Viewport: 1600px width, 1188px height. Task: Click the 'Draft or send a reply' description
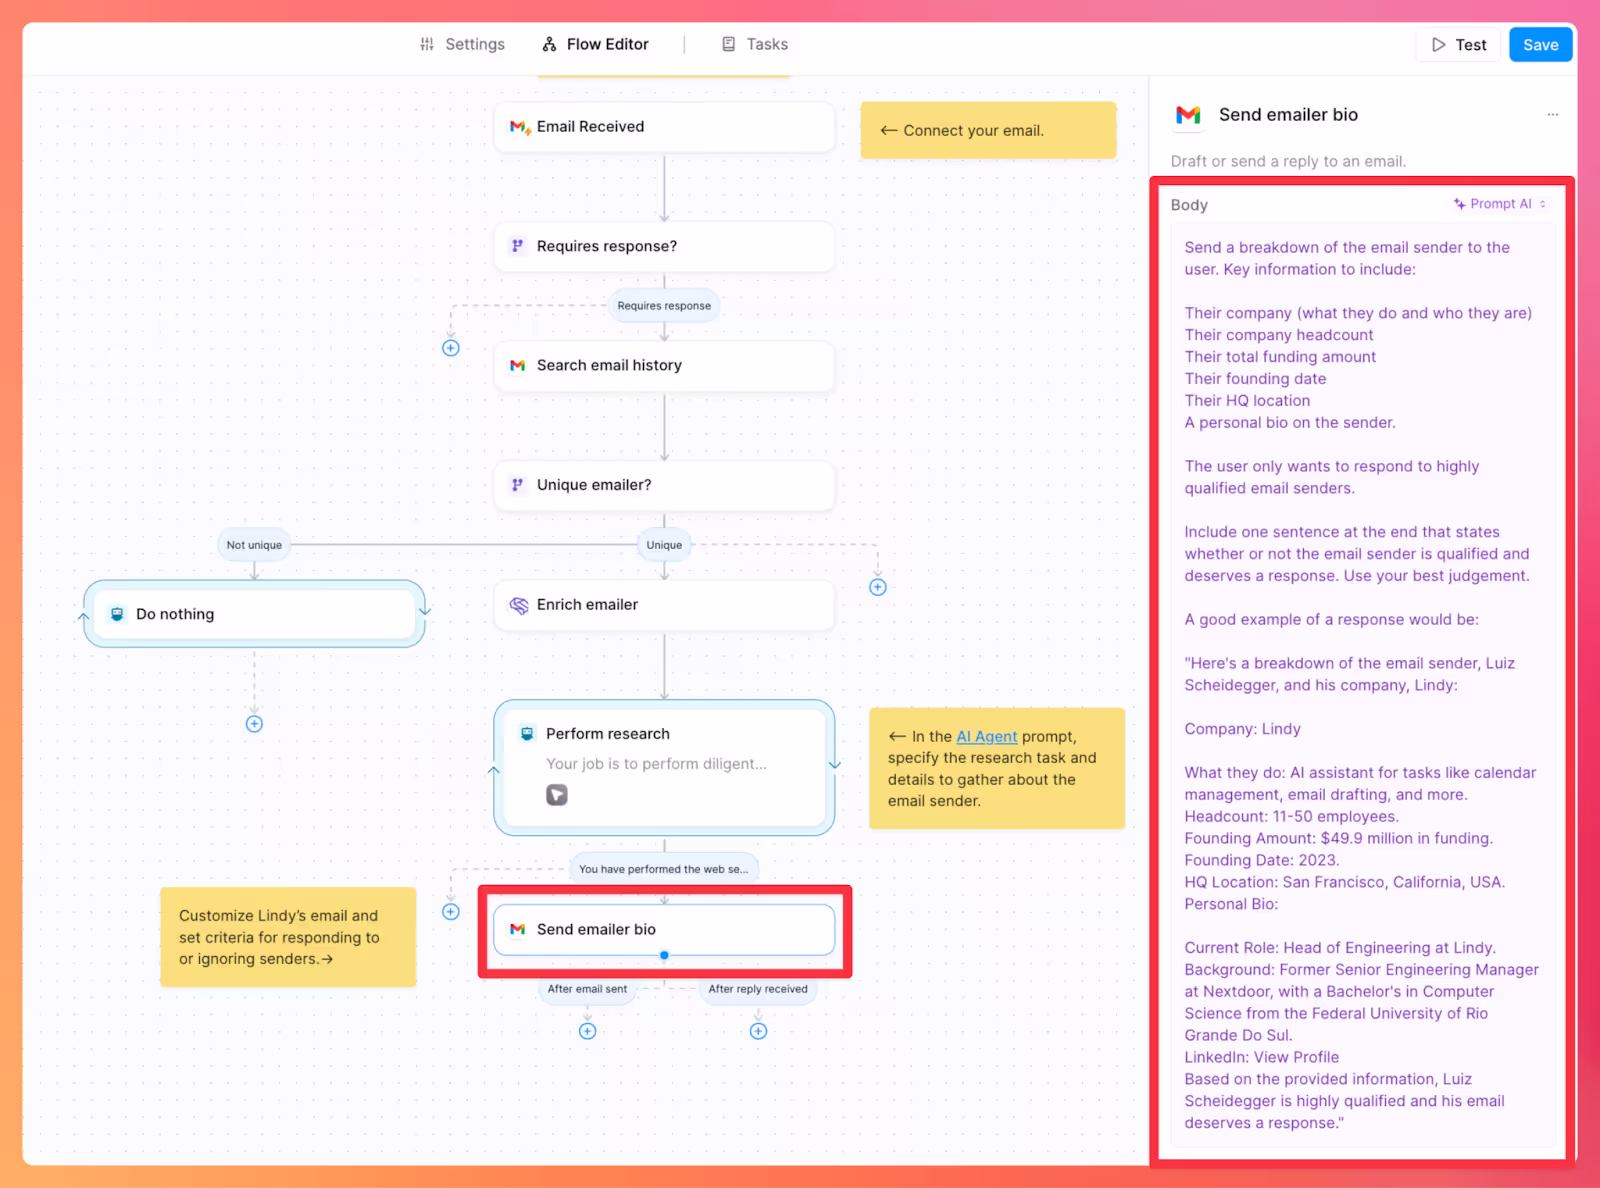(x=1288, y=161)
